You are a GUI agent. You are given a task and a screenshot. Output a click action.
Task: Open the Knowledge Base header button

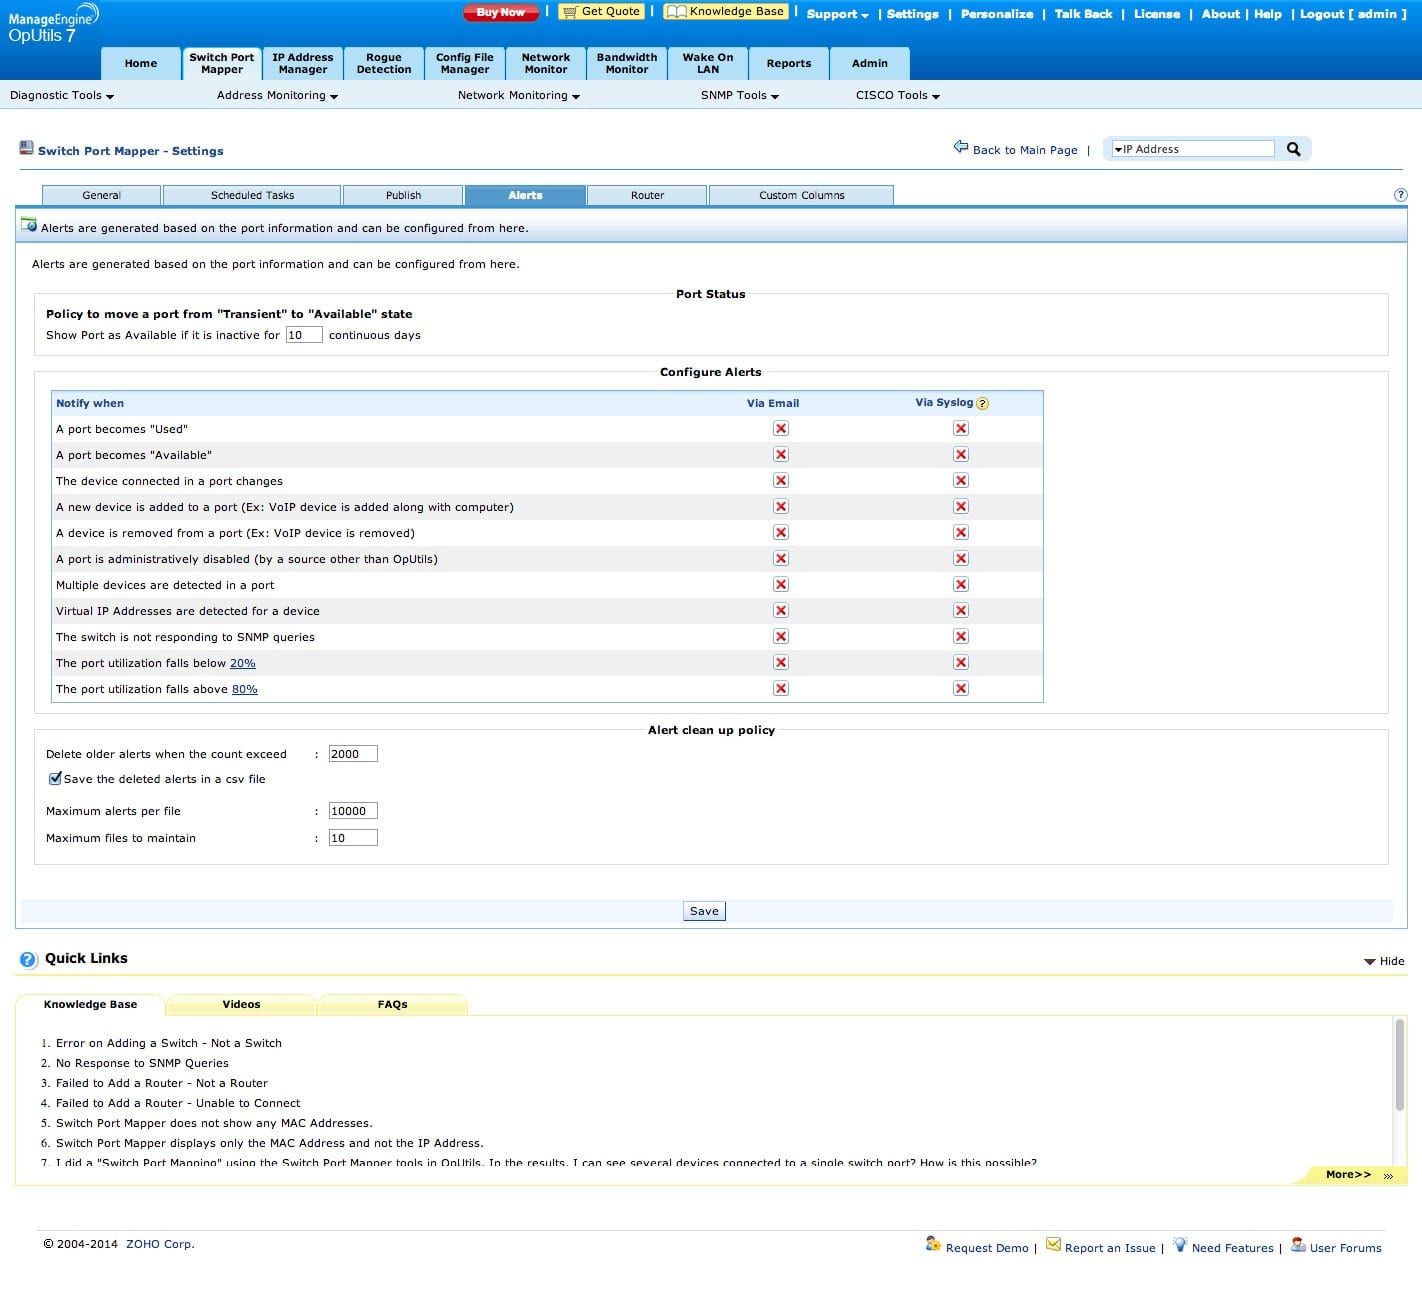tap(726, 12)
